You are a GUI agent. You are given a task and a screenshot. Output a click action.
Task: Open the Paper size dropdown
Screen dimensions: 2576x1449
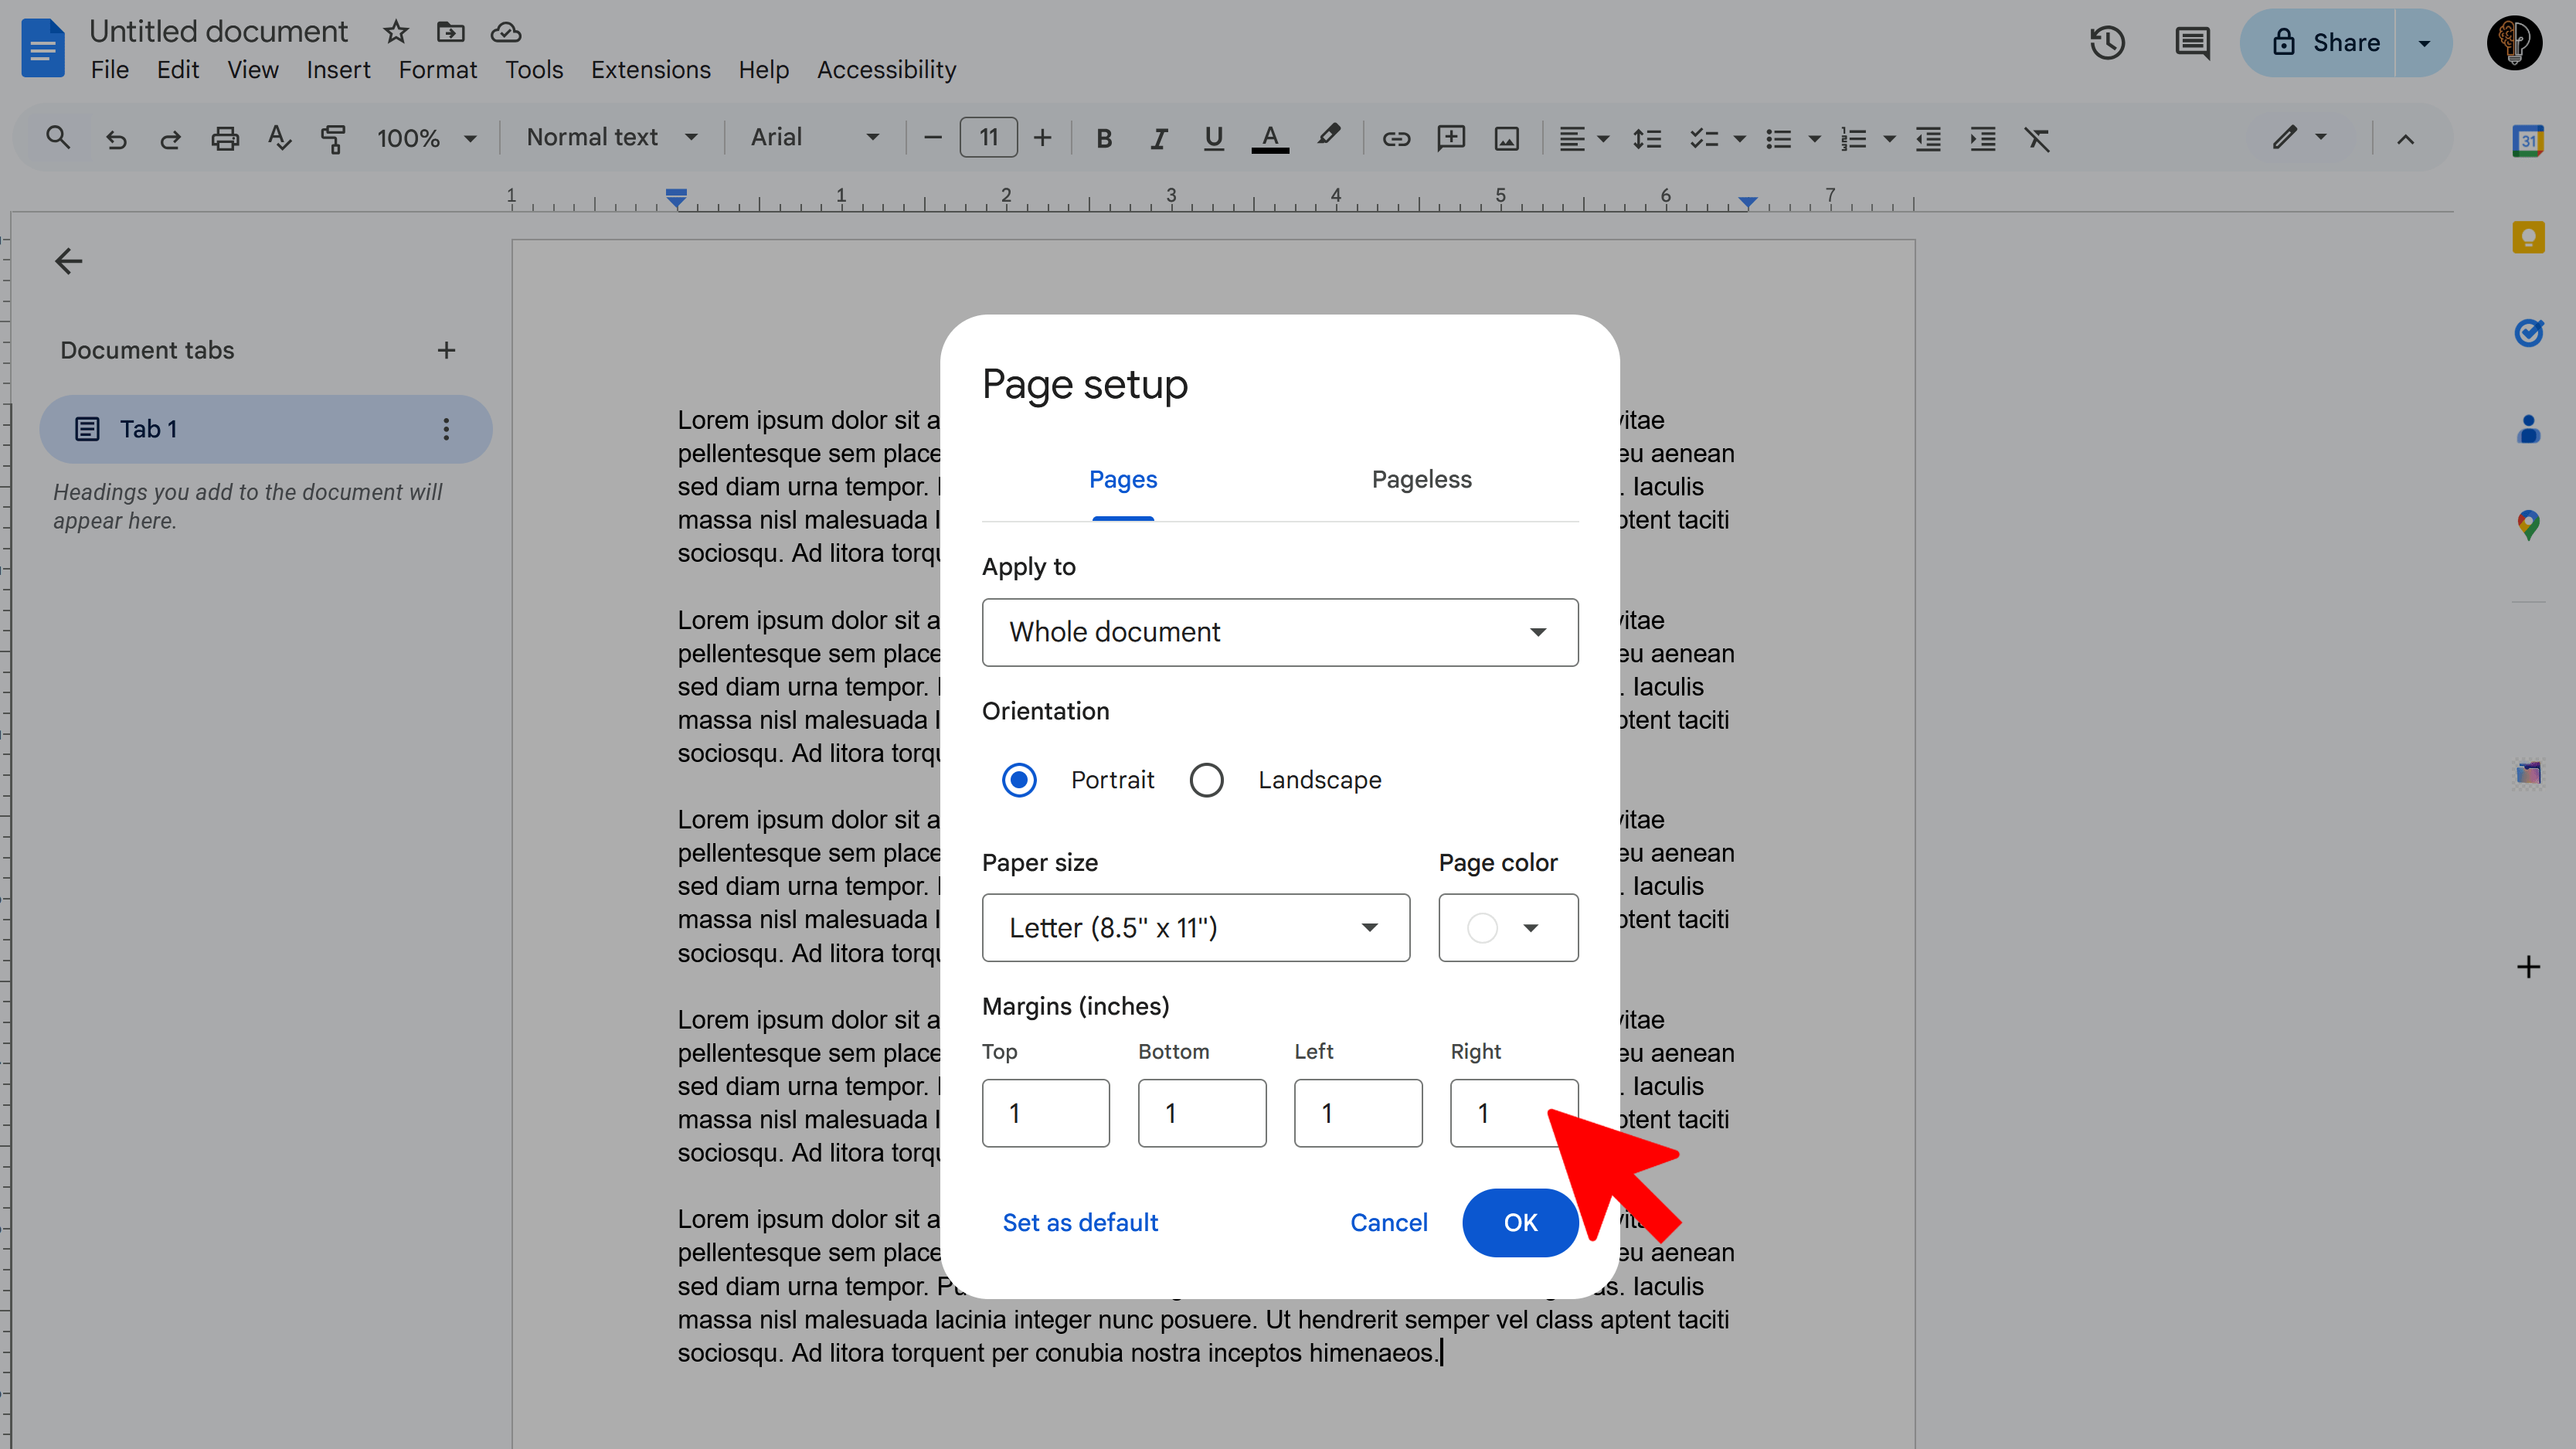pos(1195,927)
